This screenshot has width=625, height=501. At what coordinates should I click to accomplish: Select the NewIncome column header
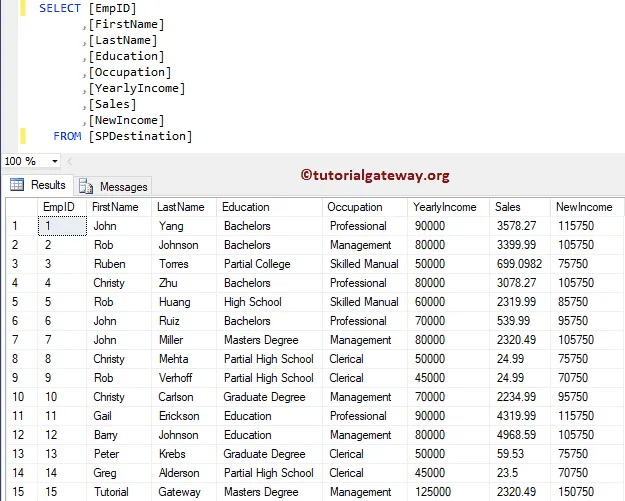tap(586, 207)
